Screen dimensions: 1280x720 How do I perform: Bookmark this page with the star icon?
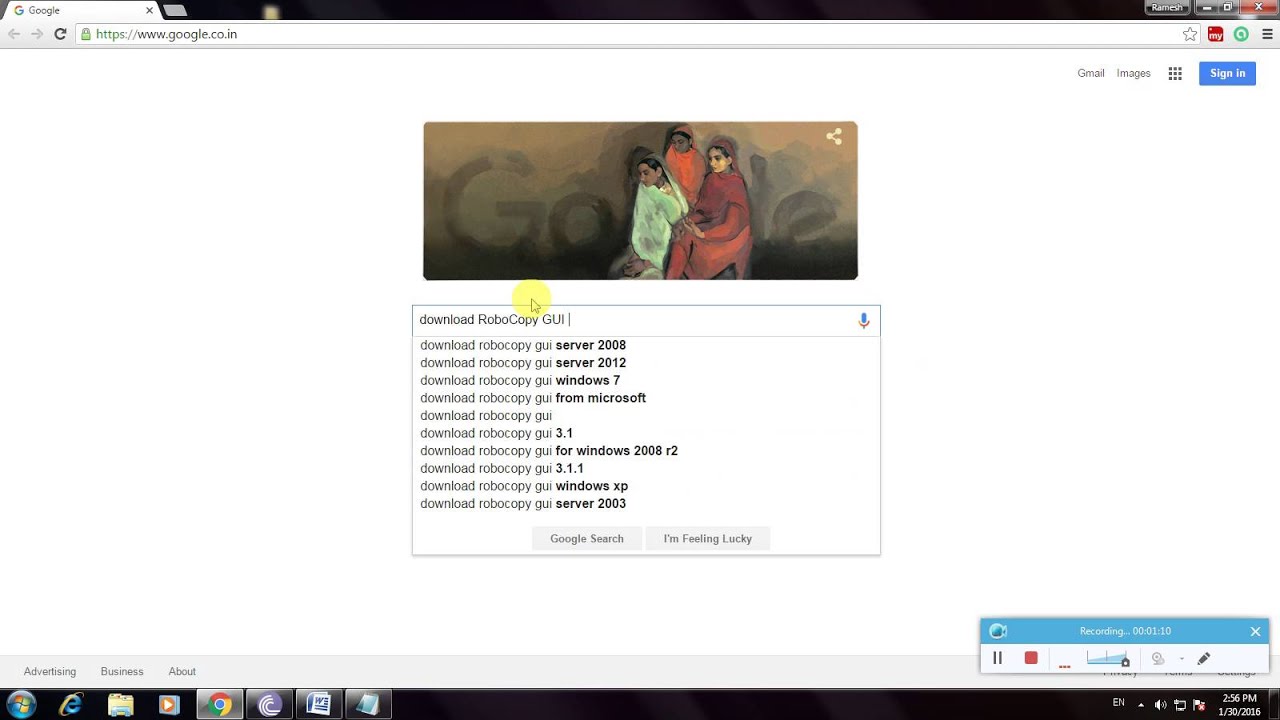1190,34
